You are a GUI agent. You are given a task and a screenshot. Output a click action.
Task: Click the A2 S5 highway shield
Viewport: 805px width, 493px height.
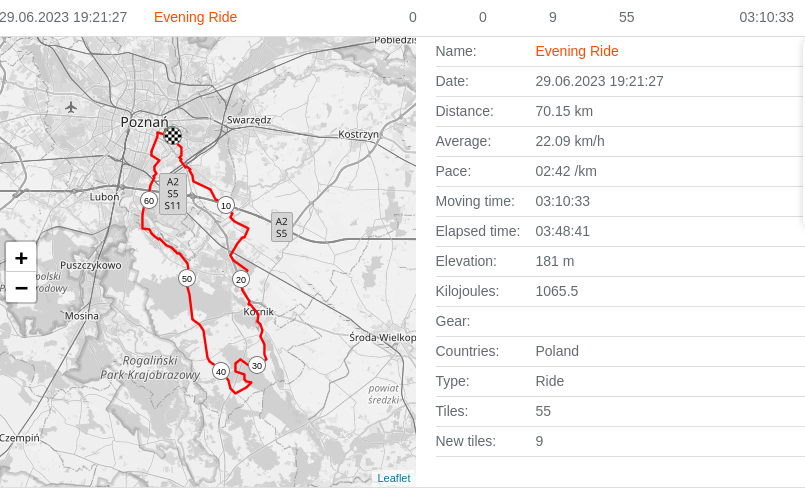[282, 227]
